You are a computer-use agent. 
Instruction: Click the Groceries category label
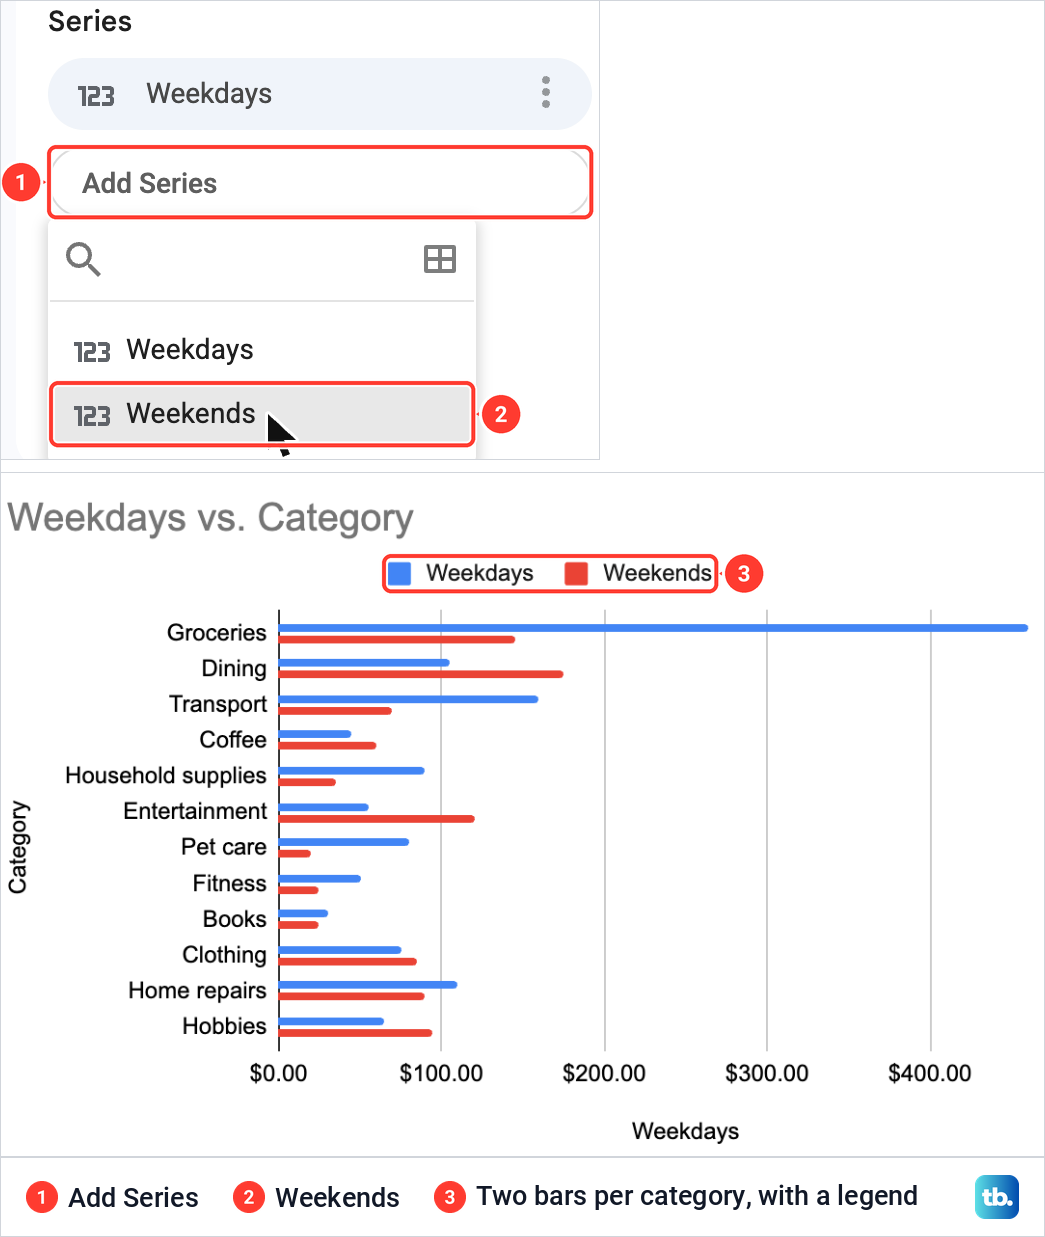(217, 633)
